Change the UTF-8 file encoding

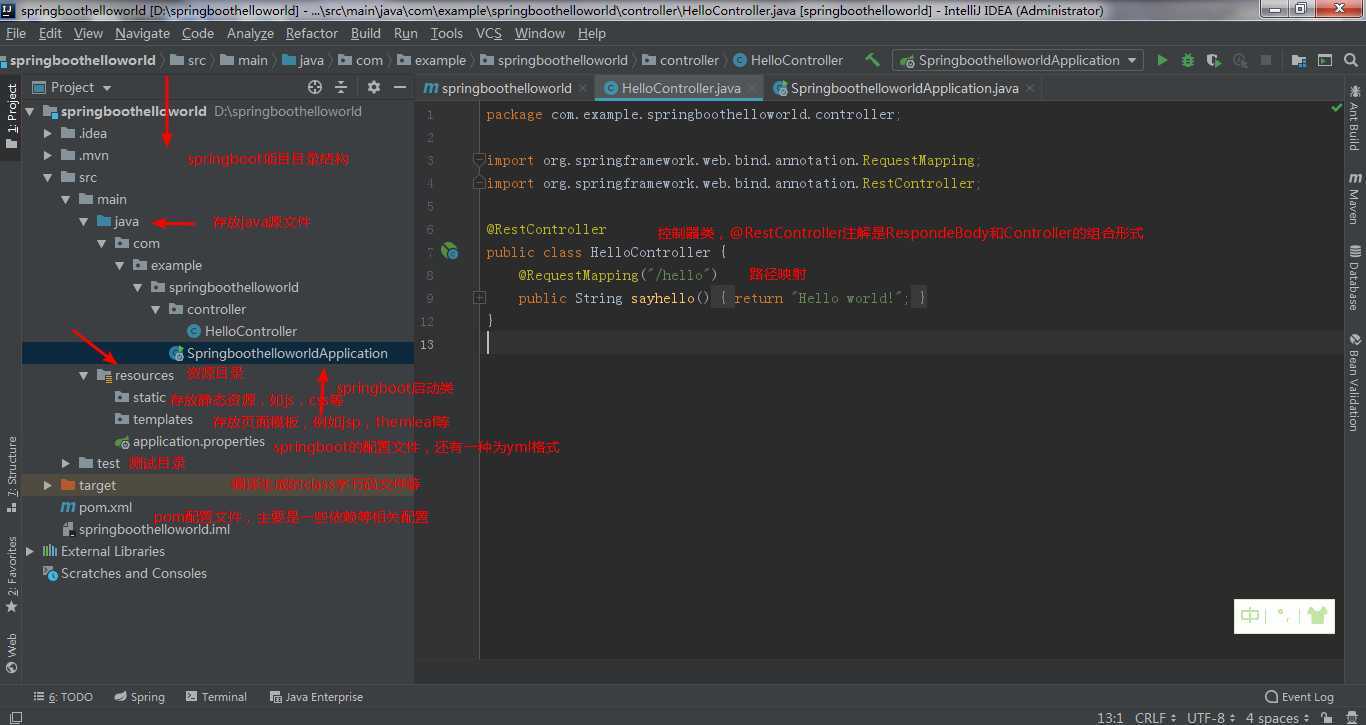tap(1210, 718)
